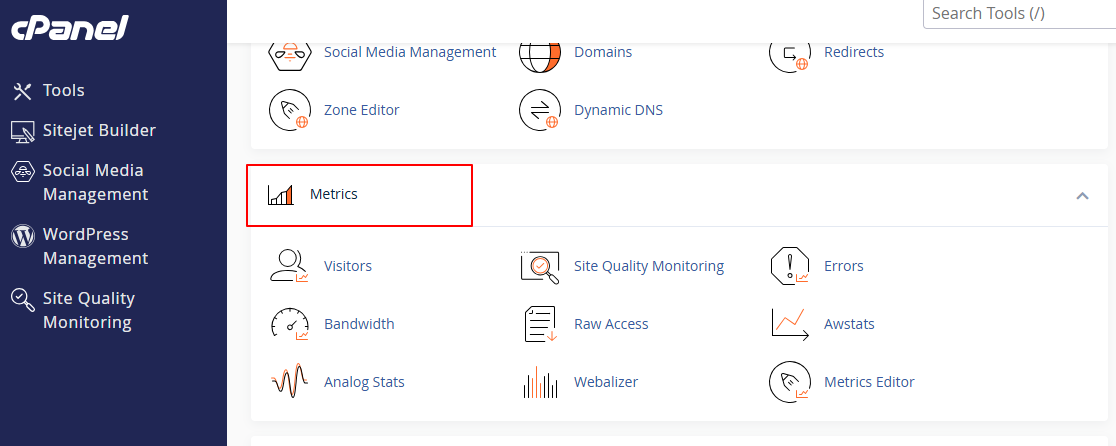The image size is (1116, 446).
Task: Open the Zone Editor link
Action: pos(362,110)
